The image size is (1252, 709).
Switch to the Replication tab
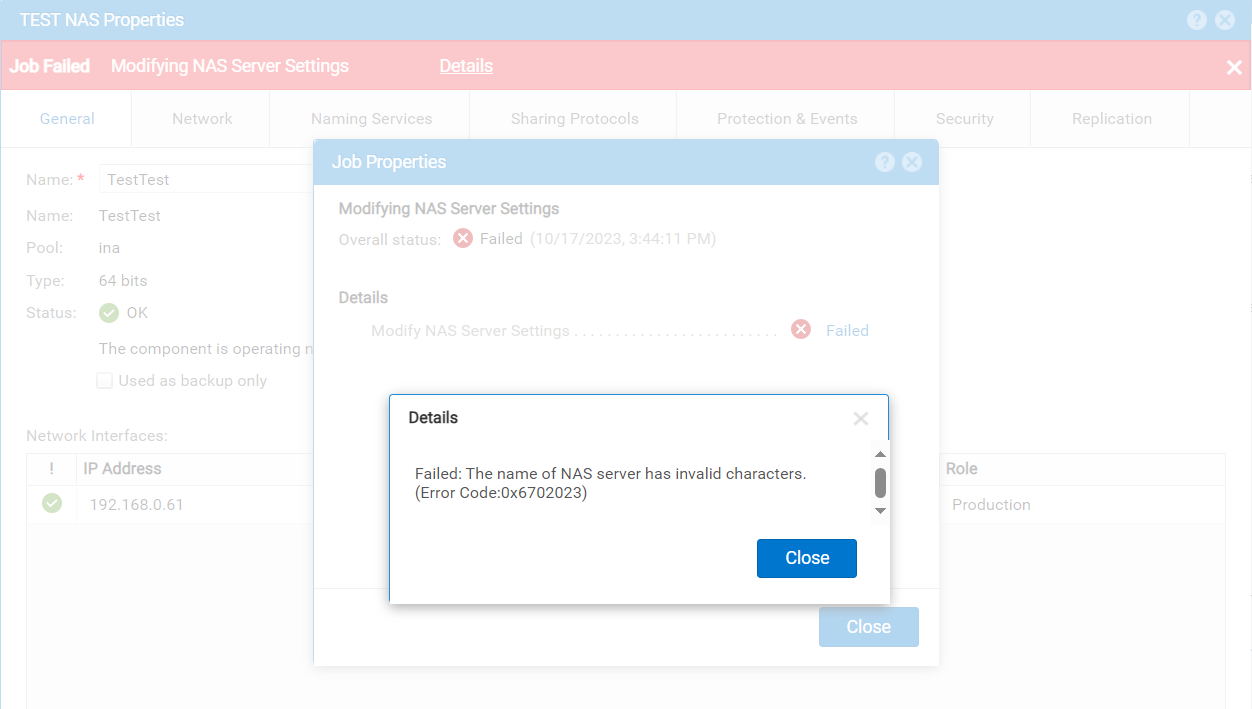click(1110, 118)
